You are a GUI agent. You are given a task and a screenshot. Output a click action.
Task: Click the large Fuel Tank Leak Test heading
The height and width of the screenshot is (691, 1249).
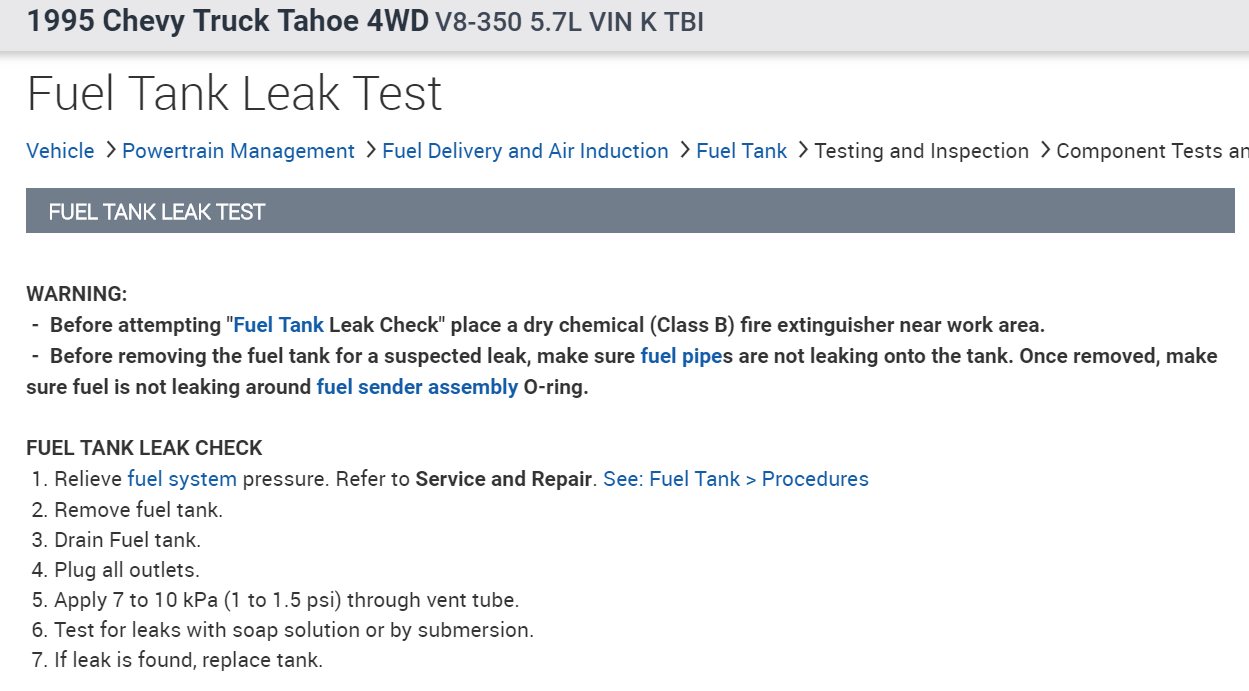tap(234, 94)
